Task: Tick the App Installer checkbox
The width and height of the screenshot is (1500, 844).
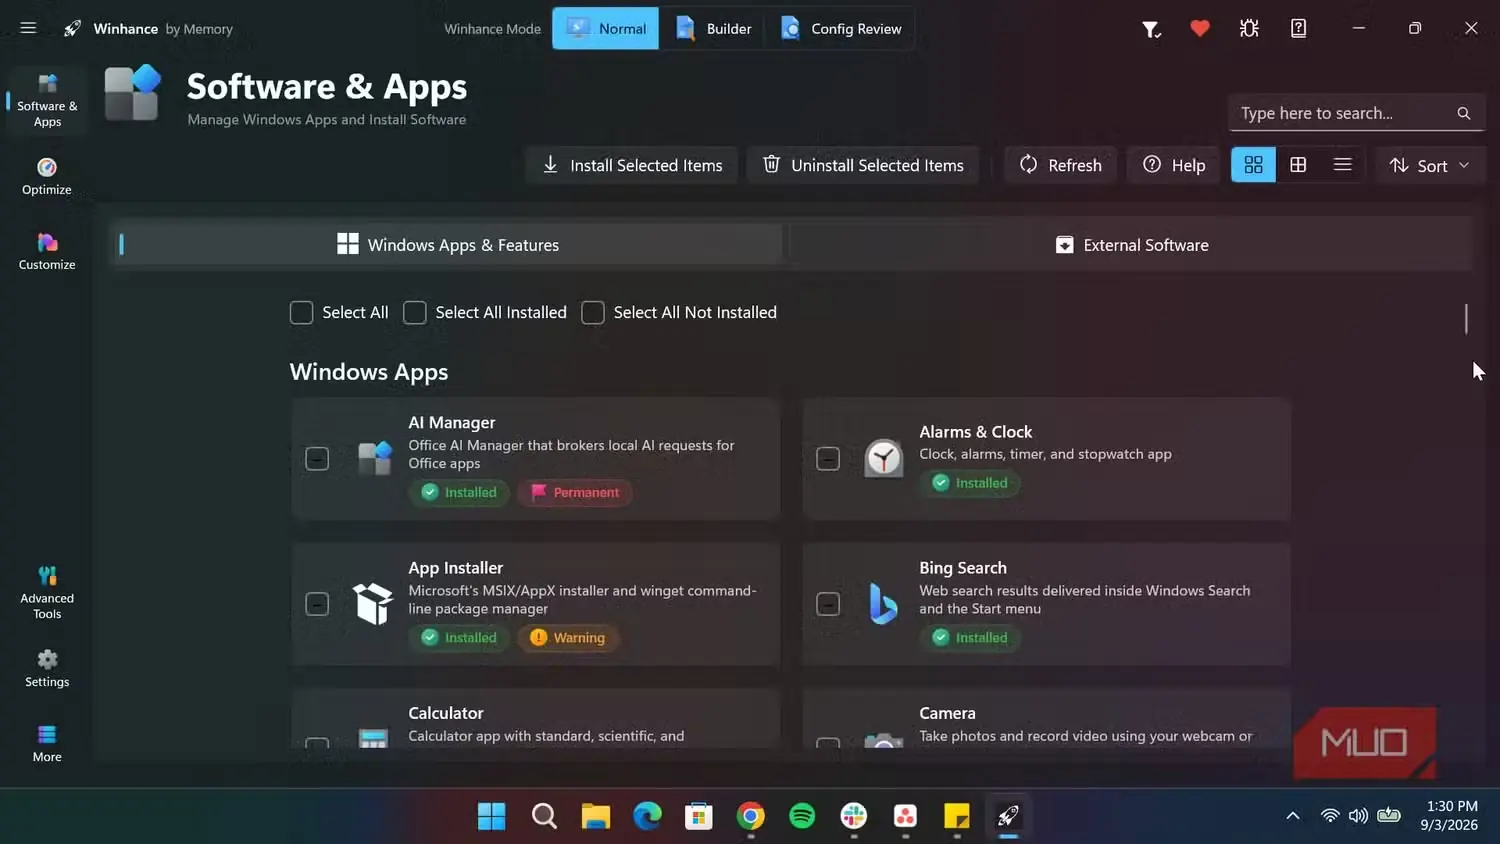Action: [317, 604]
